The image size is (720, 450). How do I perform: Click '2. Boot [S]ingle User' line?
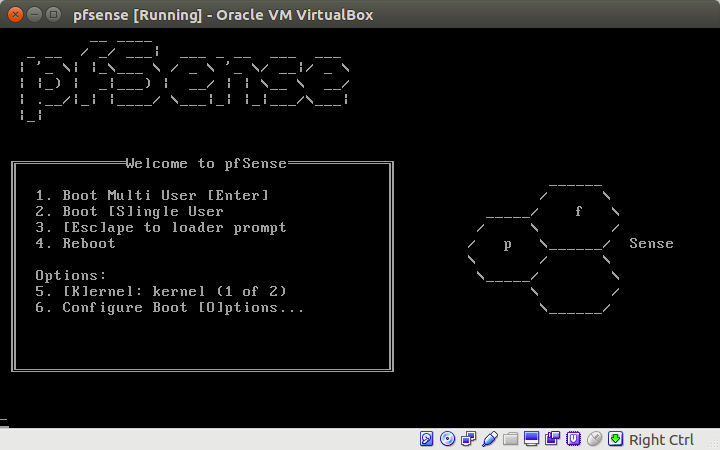[129, 211]
